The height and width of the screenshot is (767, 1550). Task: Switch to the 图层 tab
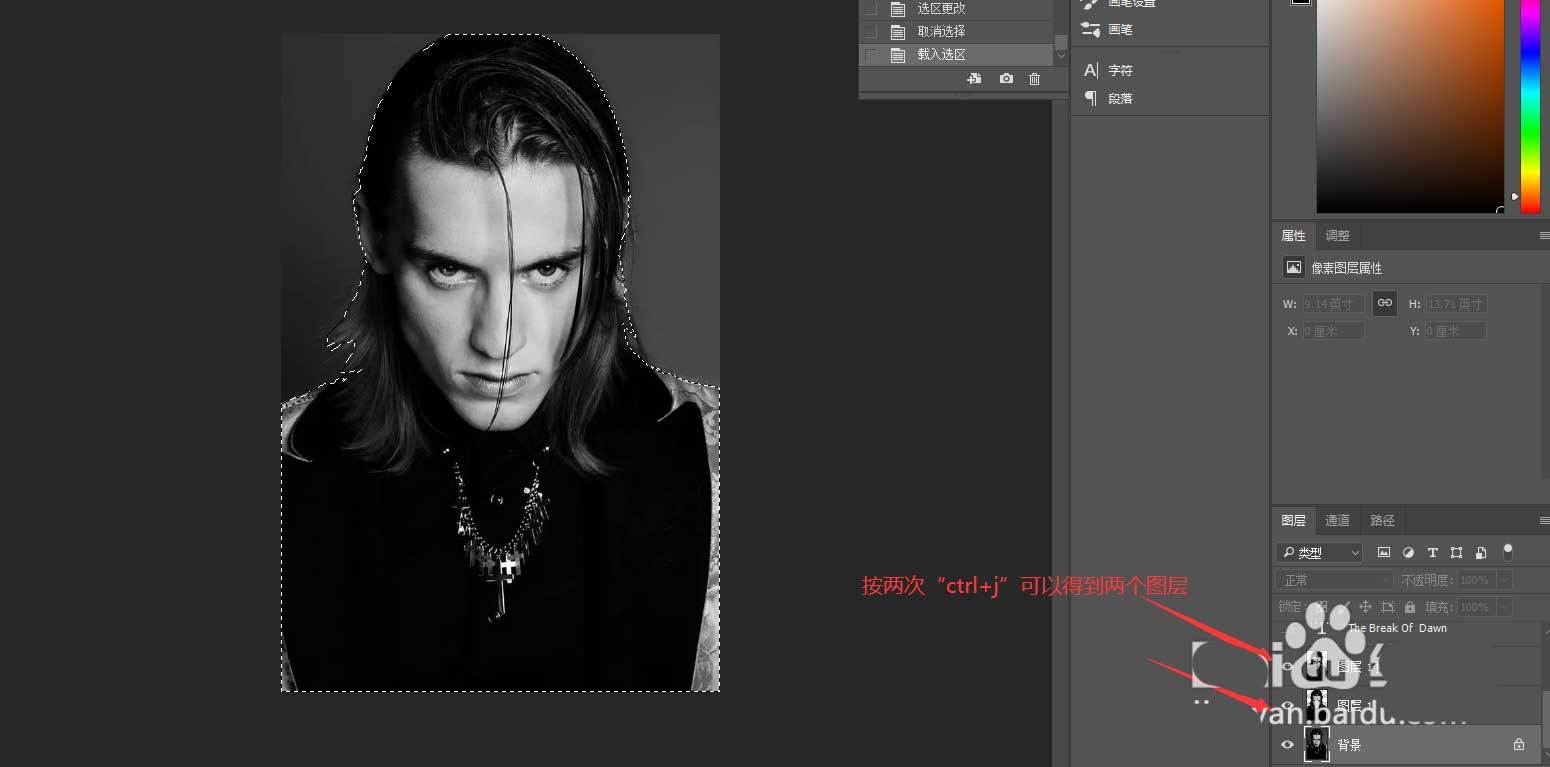tap(1294, 520)
